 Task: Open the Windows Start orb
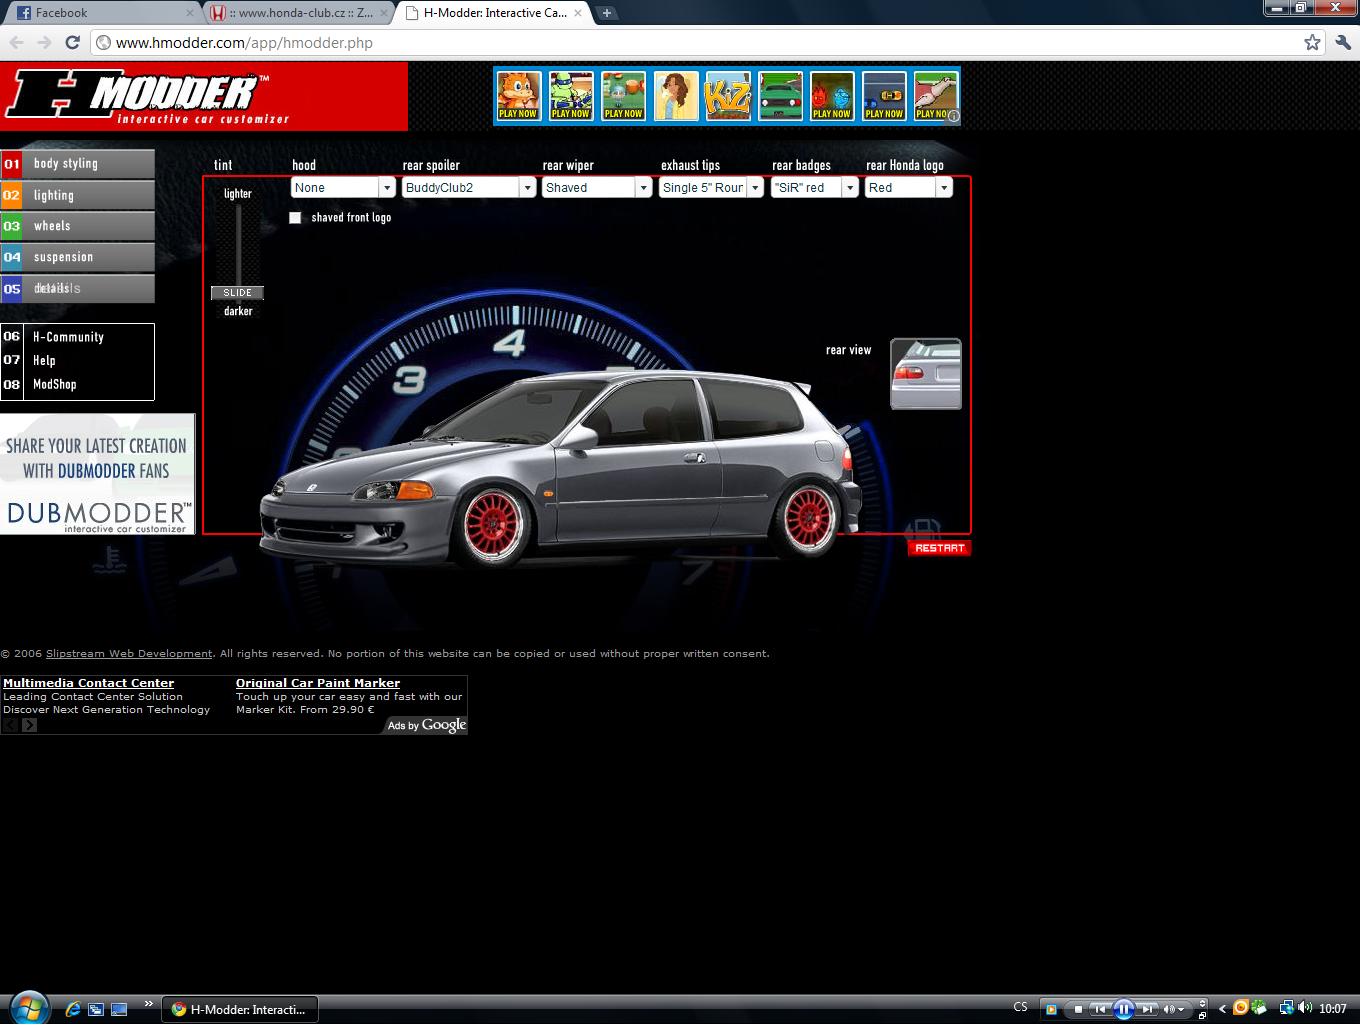coord(27,1007)
